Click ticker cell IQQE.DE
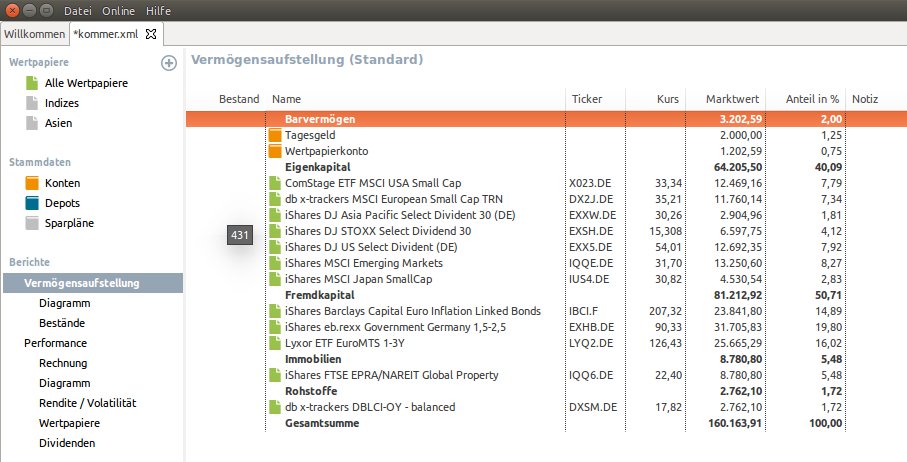 point(591,263)
